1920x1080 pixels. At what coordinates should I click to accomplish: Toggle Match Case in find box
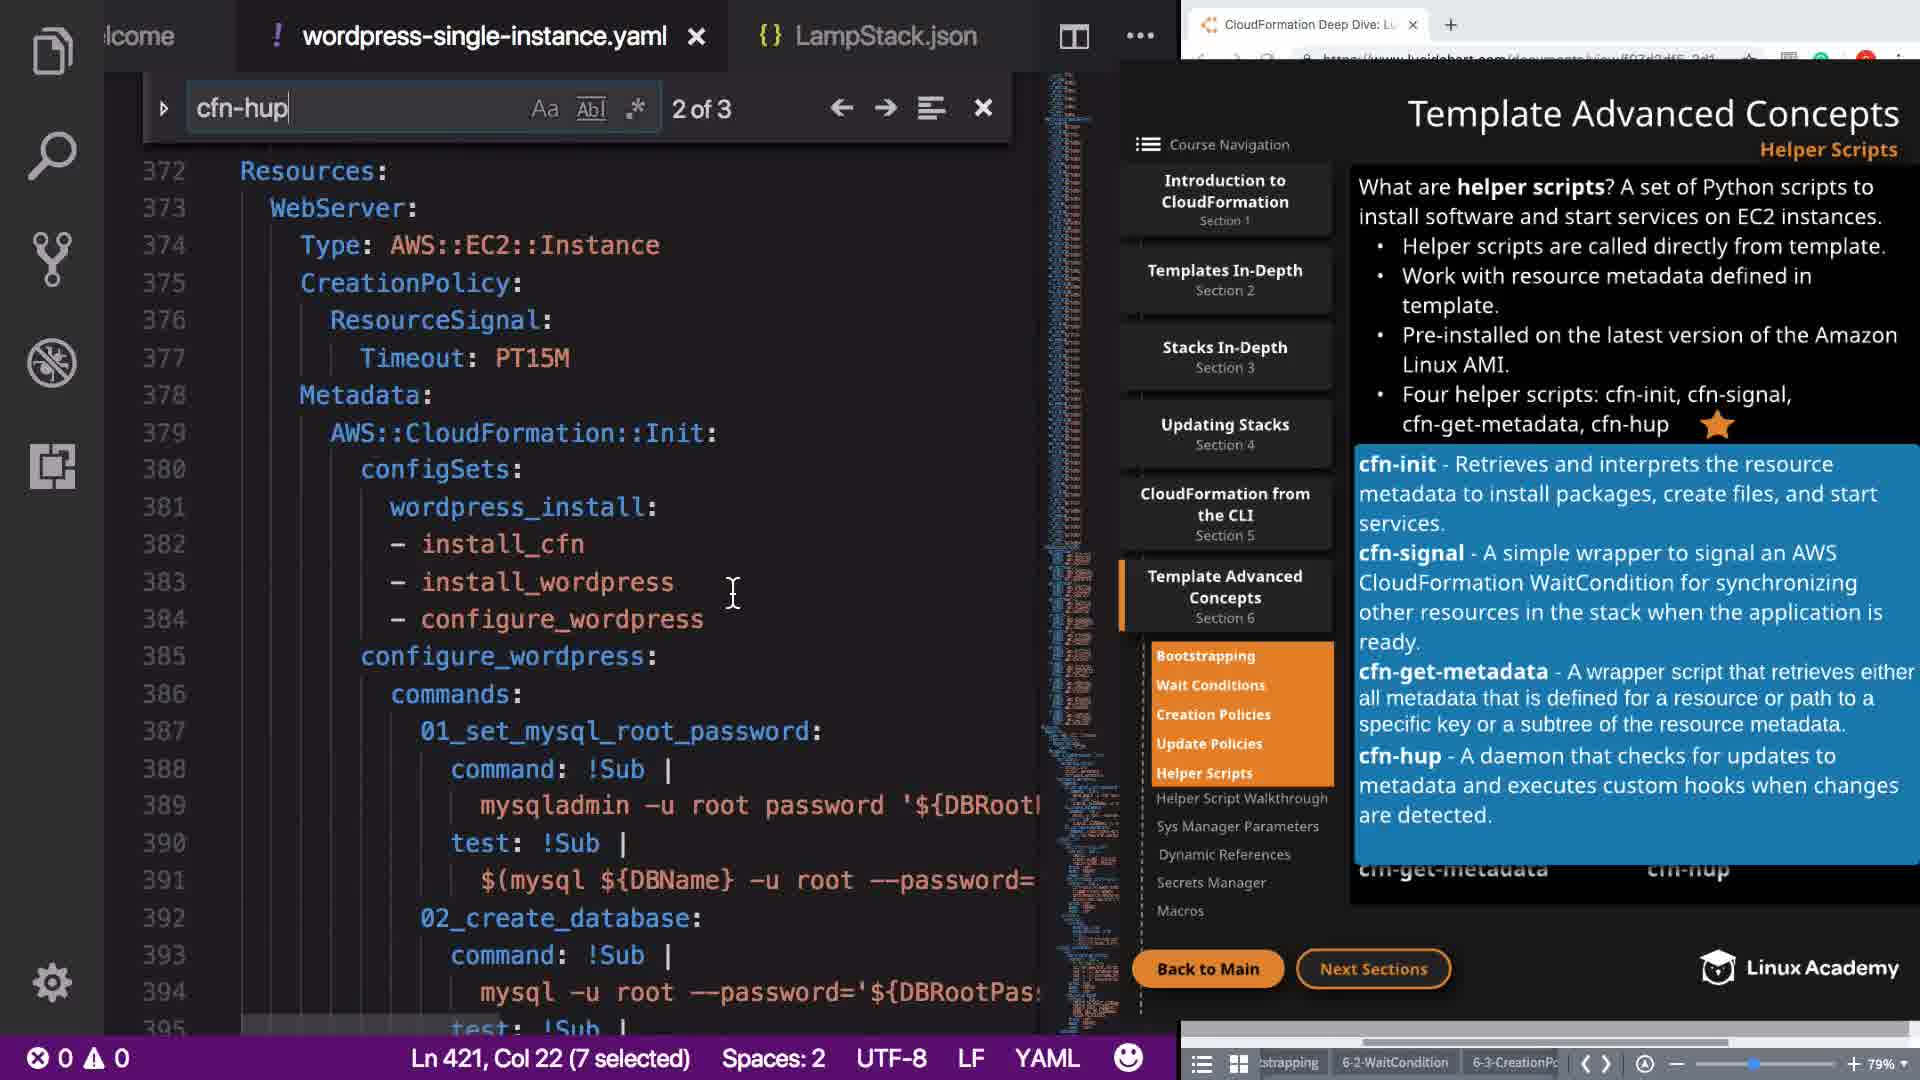click(x=544, y=109)
